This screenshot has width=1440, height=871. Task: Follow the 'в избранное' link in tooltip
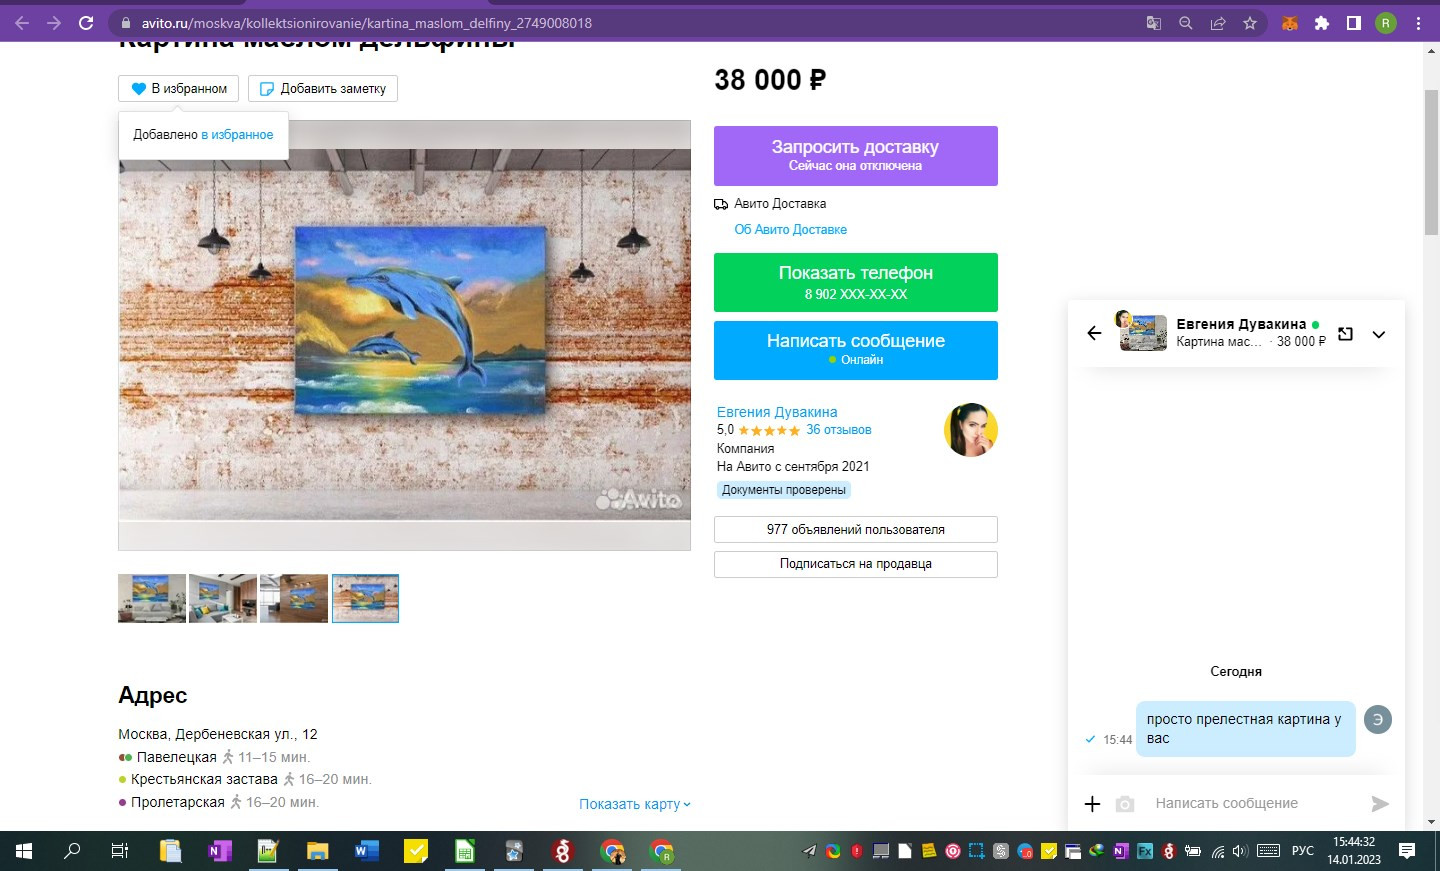click(237, 134)
